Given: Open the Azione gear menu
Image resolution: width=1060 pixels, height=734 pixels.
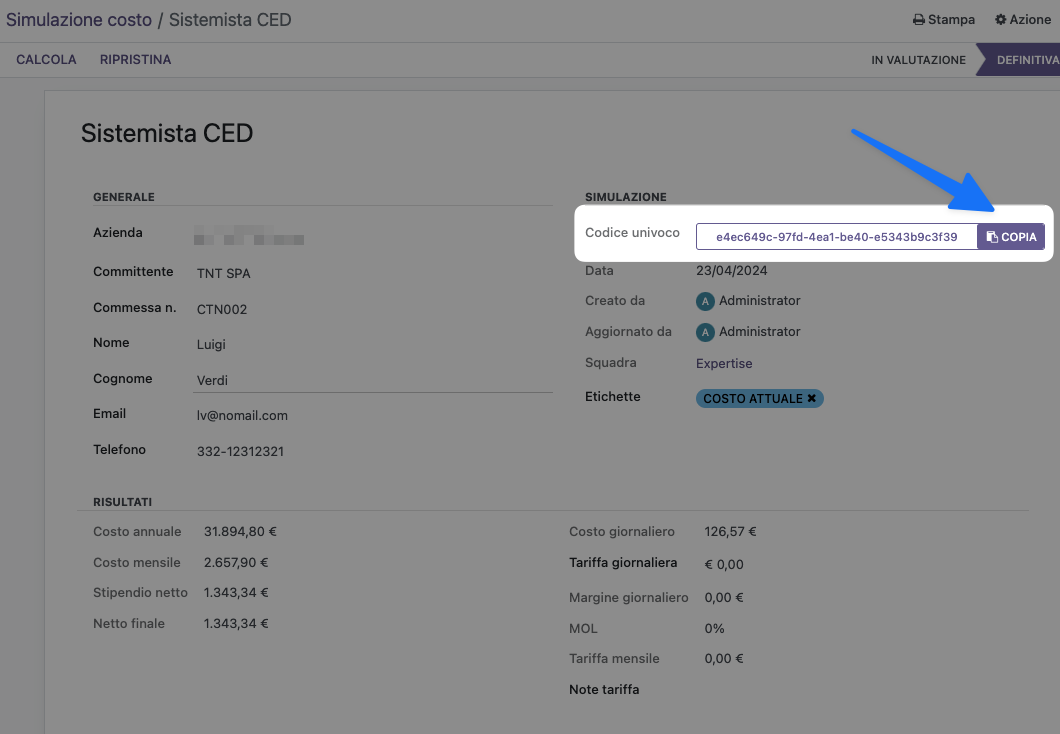Looking at the screenshot, I should pos(1022,20).
